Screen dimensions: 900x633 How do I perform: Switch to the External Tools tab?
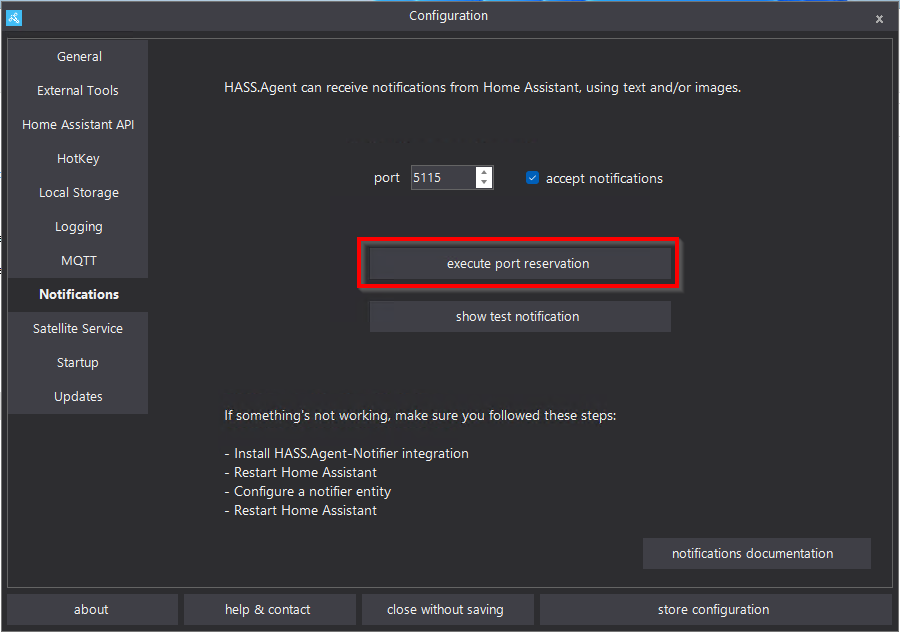pyautogui.click(x=79, y=90)
